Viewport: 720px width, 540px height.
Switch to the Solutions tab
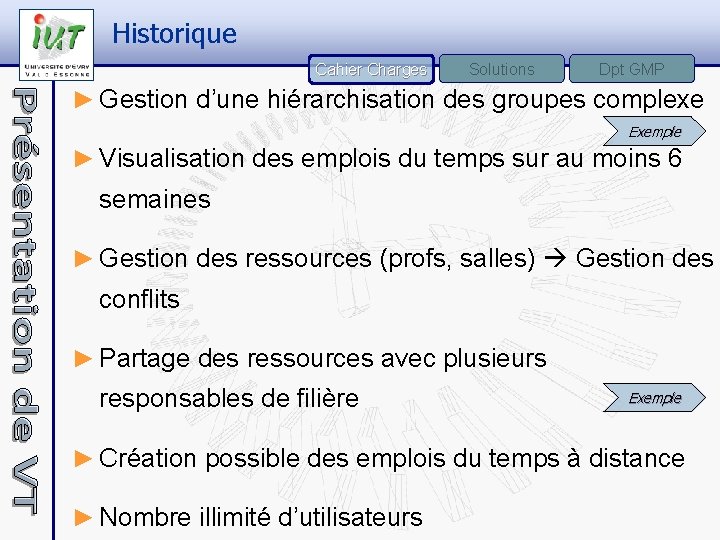[x=501, y=69]
